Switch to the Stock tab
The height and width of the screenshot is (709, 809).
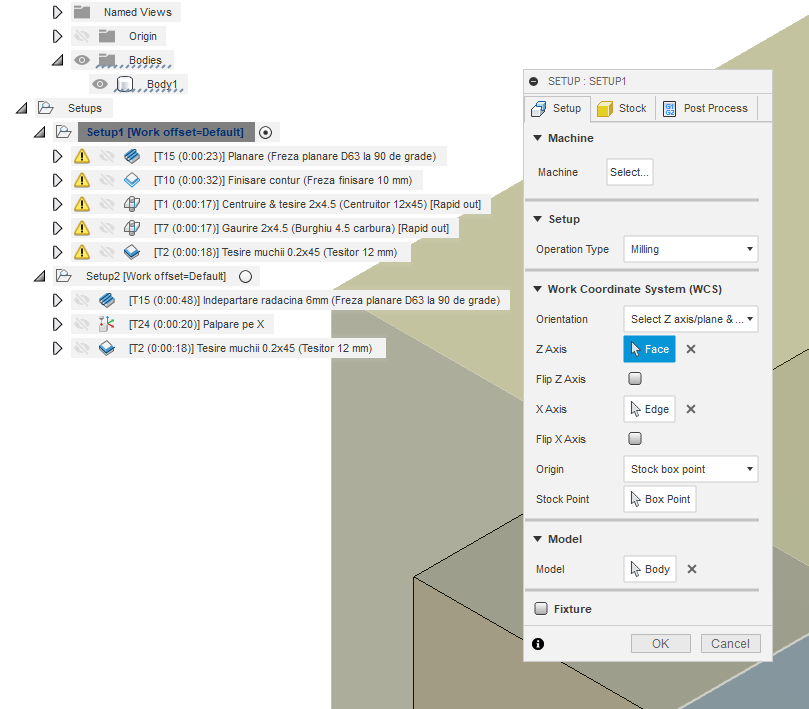pos(622,108)
